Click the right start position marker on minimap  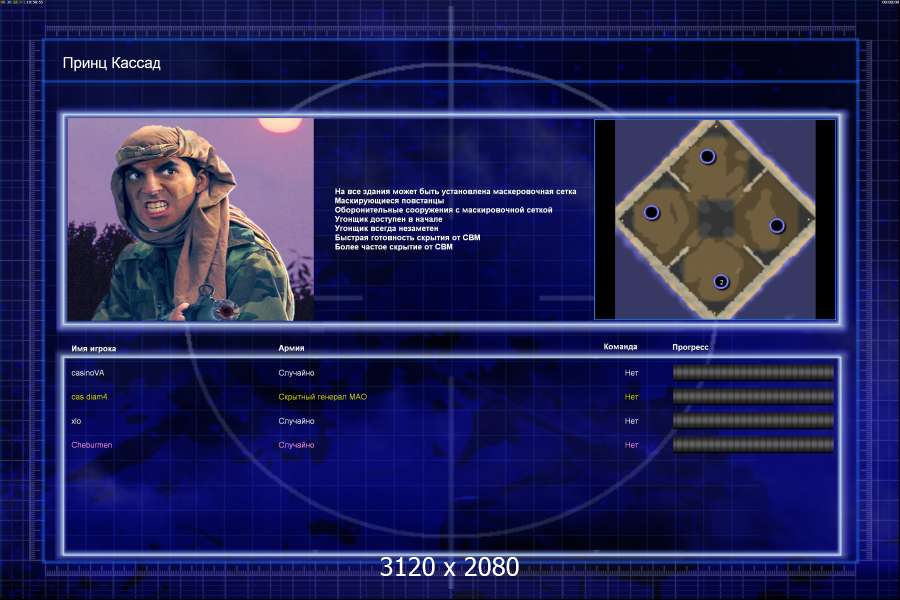[x=777, y=226]
